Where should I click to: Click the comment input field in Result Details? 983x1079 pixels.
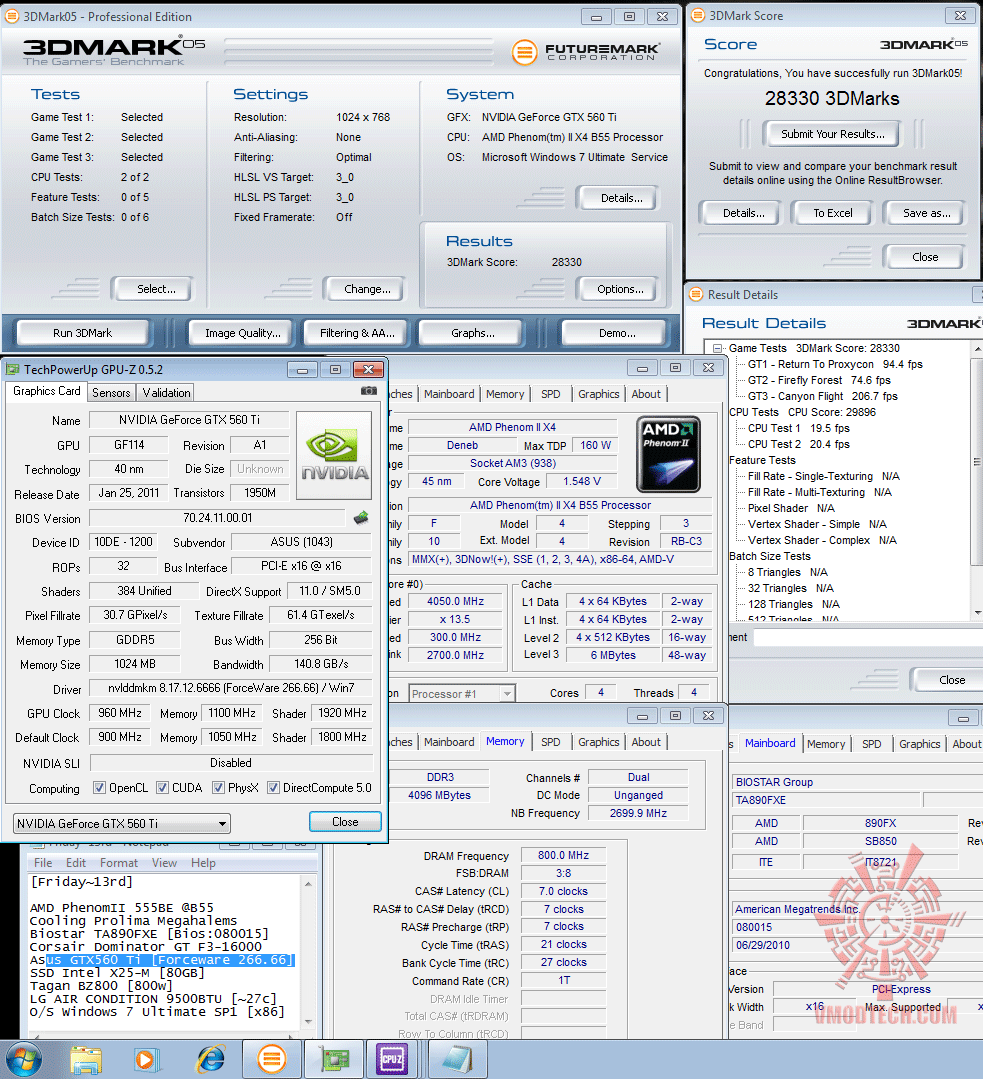click(x=867, y=637)
